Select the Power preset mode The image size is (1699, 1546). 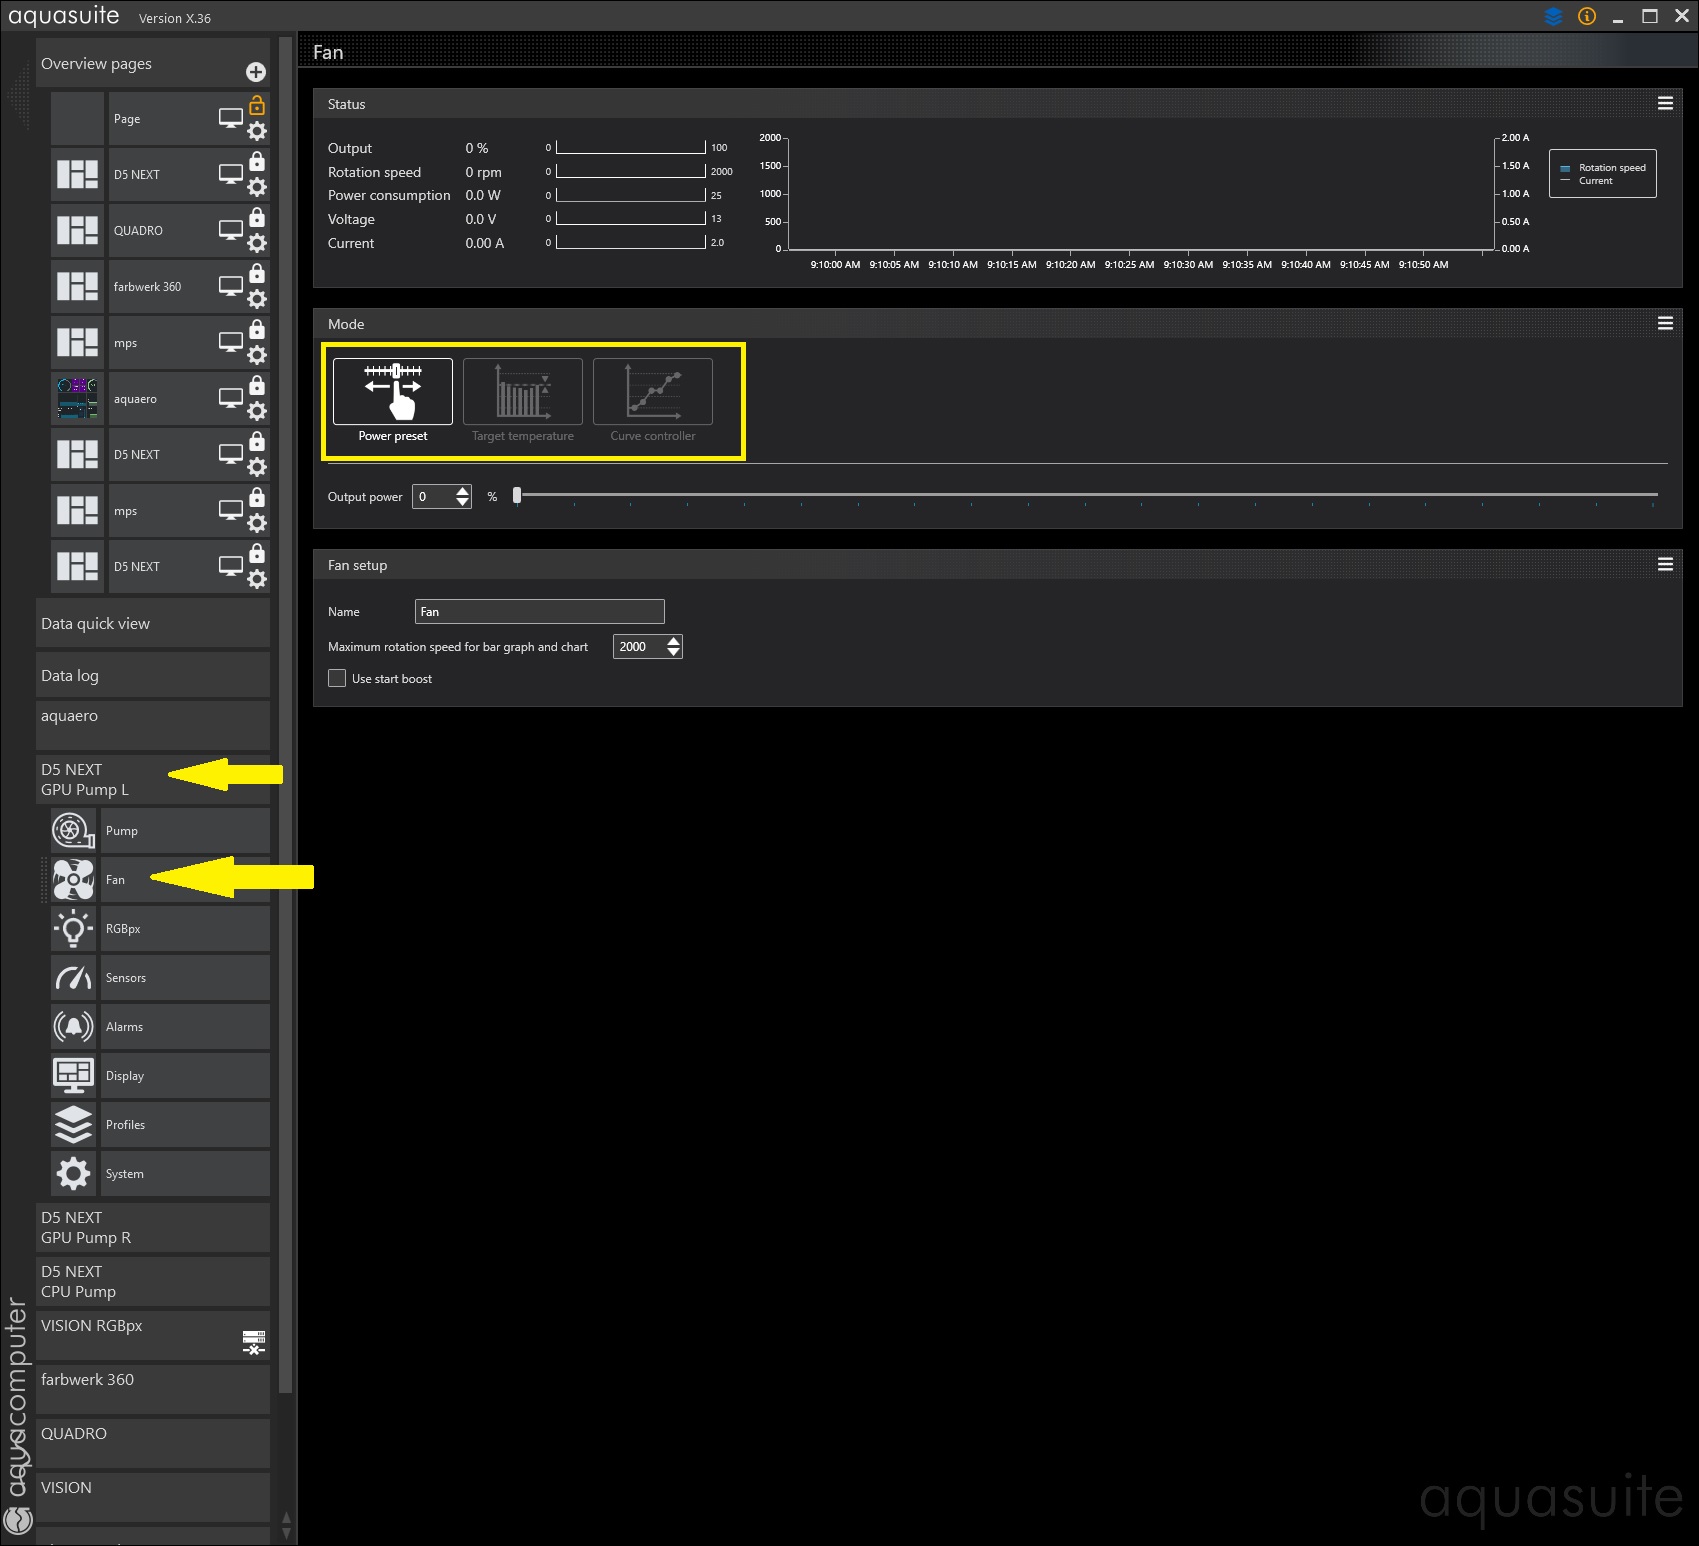[393, 392]
